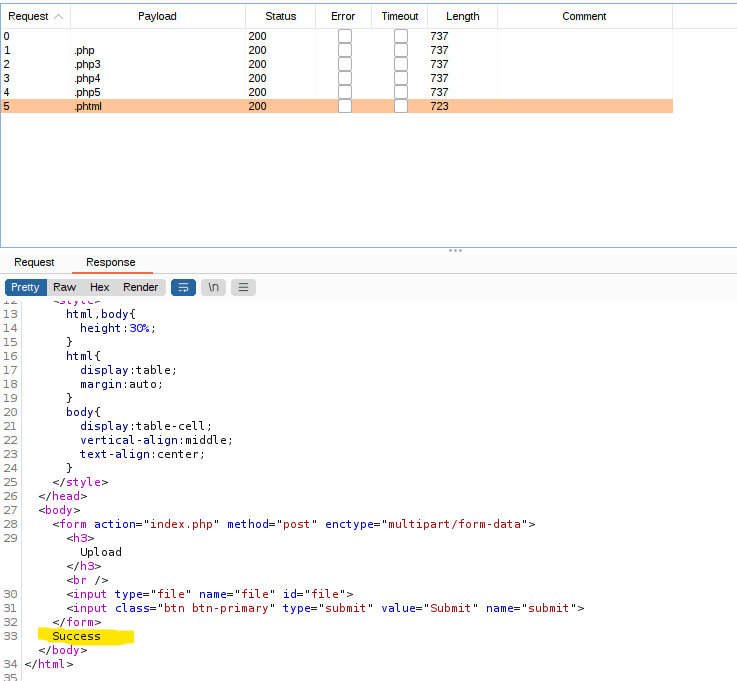The width and height of the screenshot is (737, 681).
Task: Click the panel divider dots handle
Action: [x=455, y=250]
